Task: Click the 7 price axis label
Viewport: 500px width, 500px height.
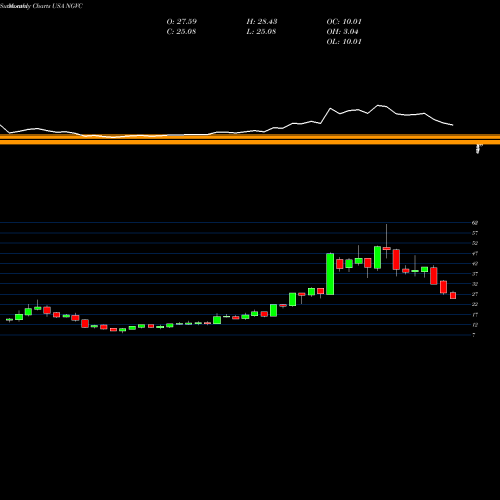Action: point(474,335)
